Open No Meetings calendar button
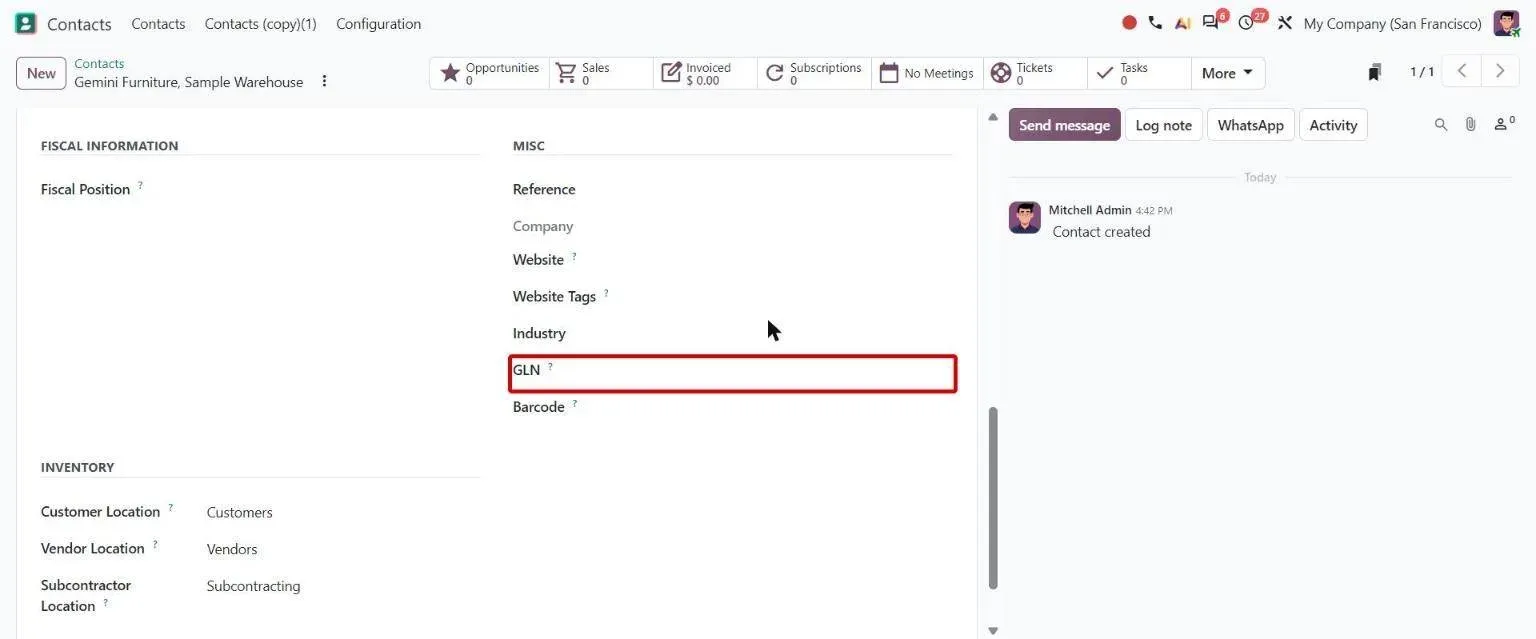The image size is (1536, 639). pyautogui.click(x=927, y=73)
